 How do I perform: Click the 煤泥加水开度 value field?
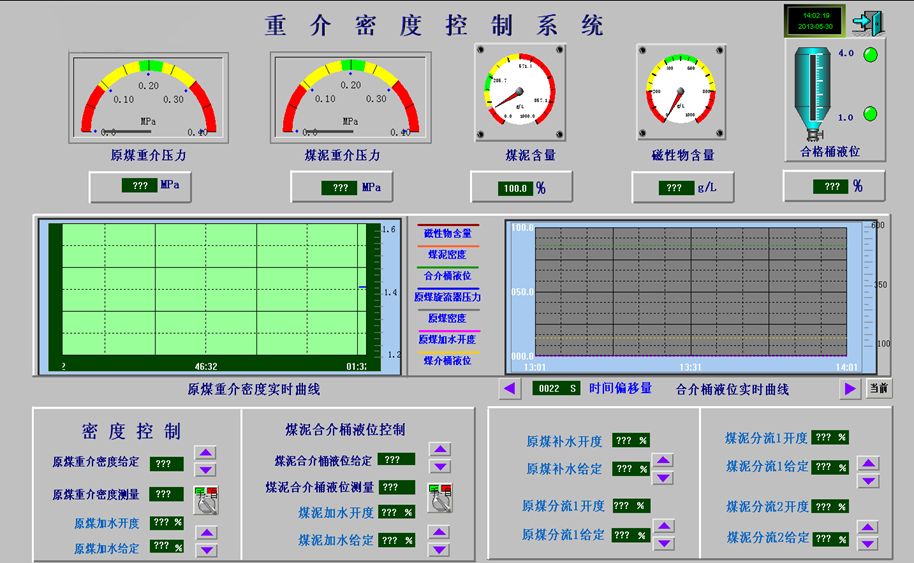(x=397, y=512)
